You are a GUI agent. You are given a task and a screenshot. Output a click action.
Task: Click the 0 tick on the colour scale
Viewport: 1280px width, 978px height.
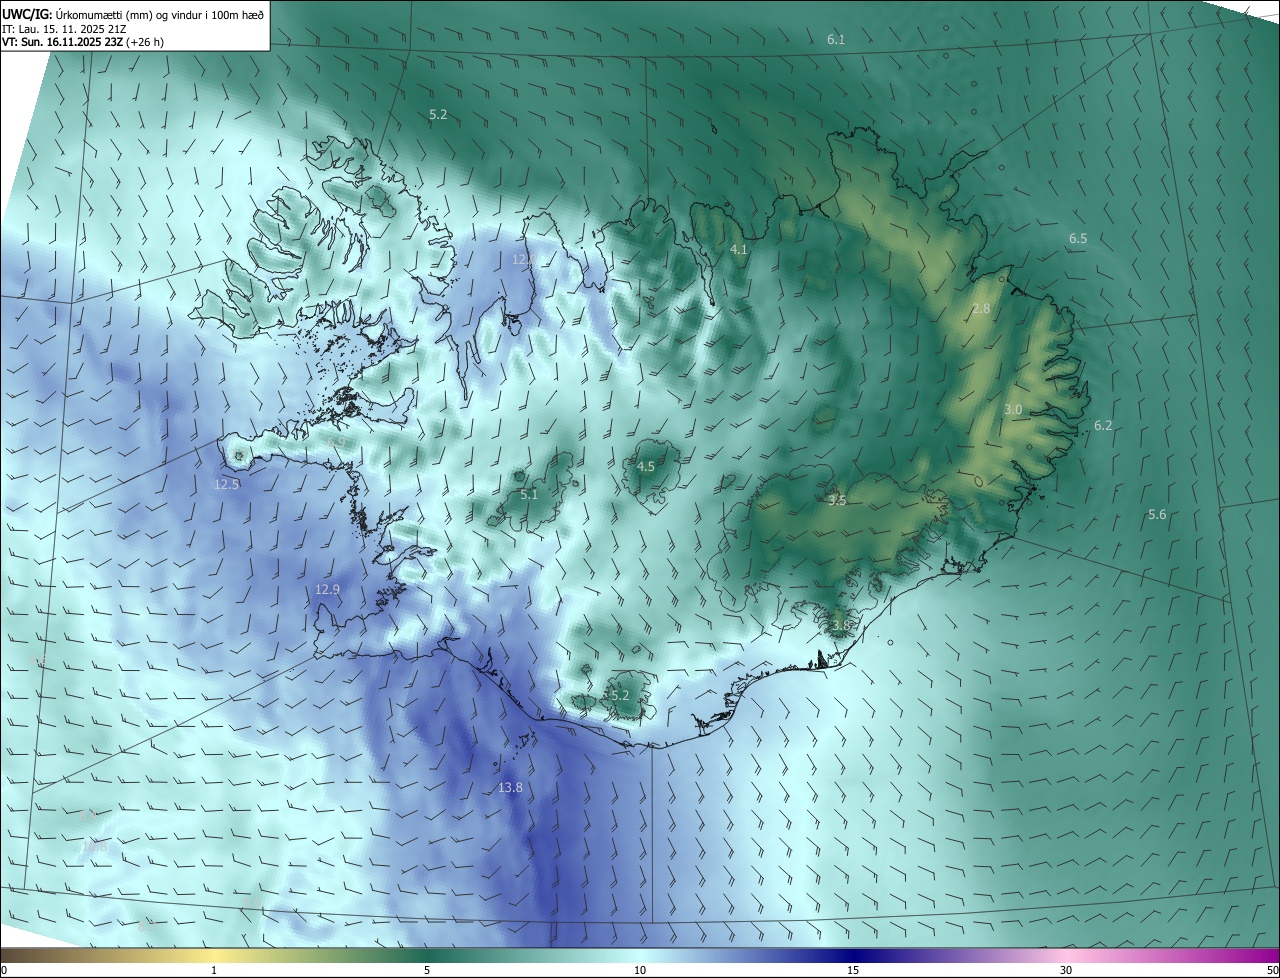(4, 970)
